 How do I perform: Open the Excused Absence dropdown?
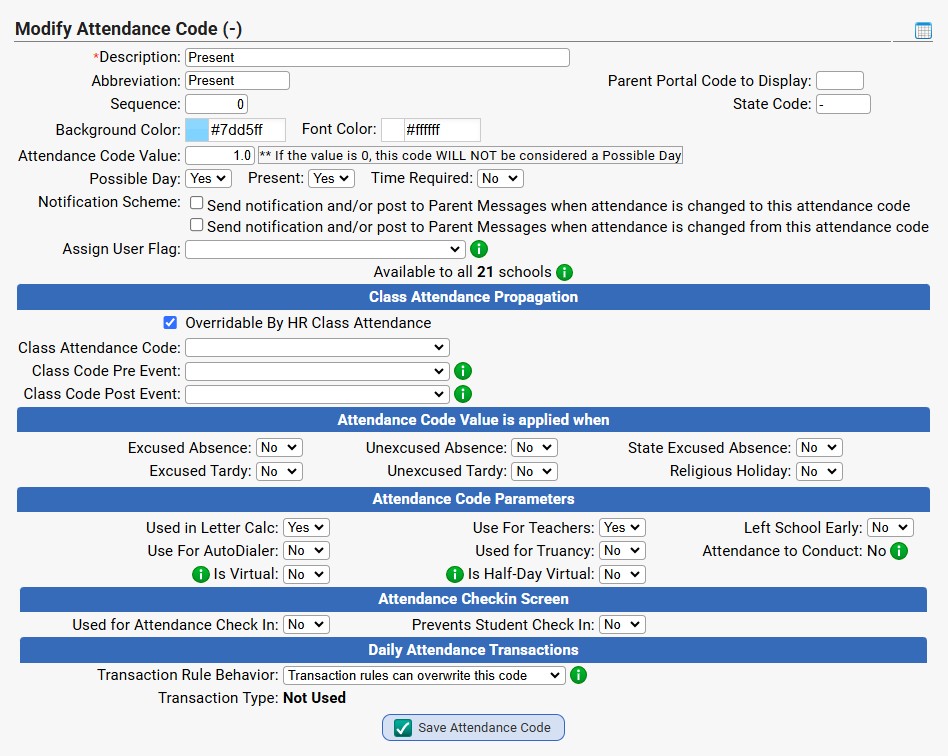(279, 448)
